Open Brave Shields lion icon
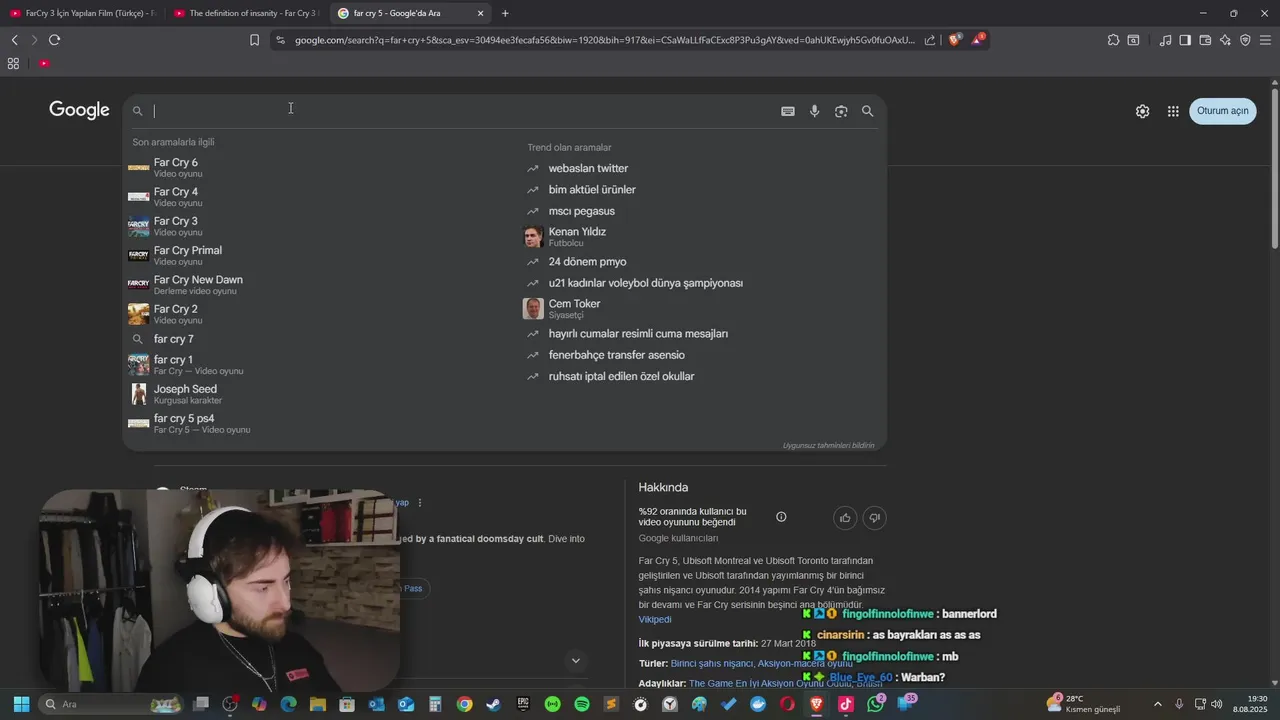 954,40
